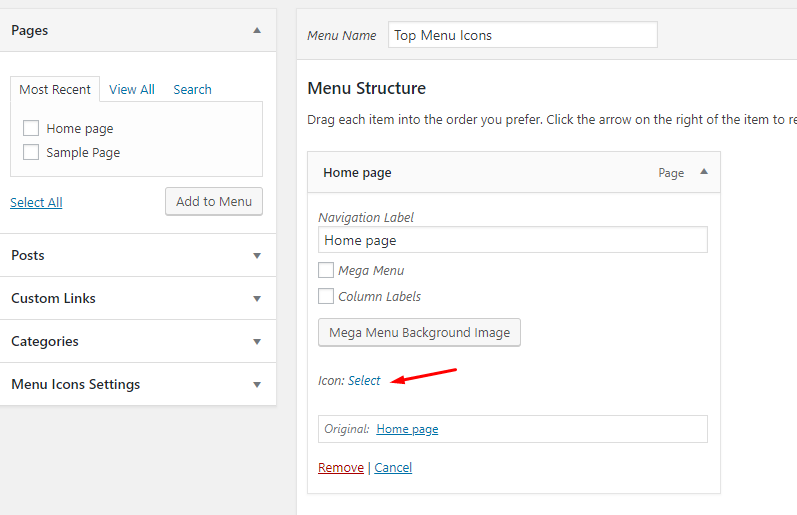Viewport: 797px width, 515px height.
Task: Click the Add to Menu button
Action: pyautogui.click(x=214, y=201)
